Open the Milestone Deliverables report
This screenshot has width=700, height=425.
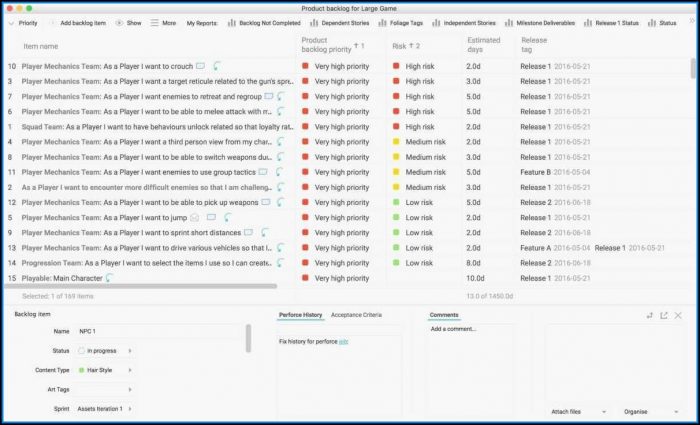pos(540,23)
